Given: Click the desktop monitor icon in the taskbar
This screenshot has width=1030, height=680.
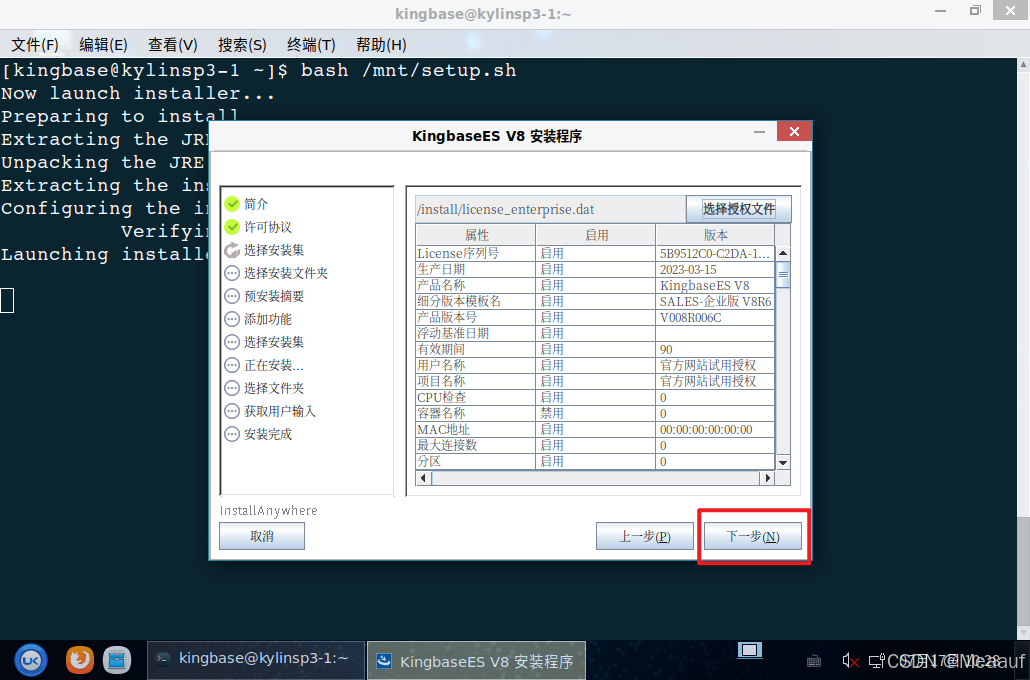Looking at the screenshot, I should point(750,650).
